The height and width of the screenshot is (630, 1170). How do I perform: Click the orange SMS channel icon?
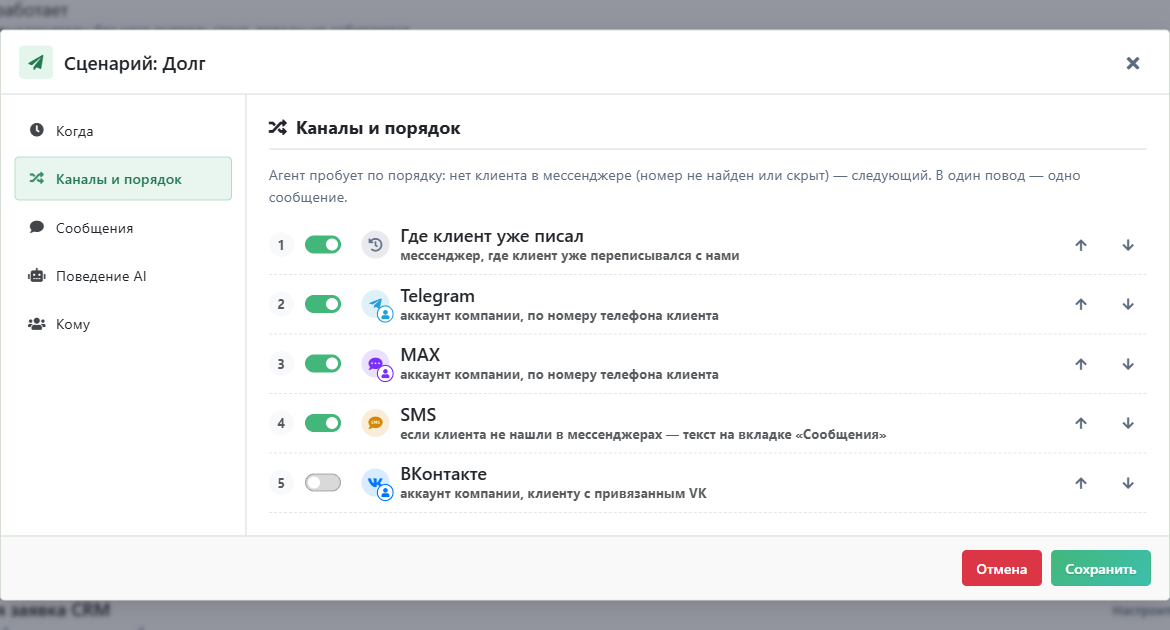375,423
